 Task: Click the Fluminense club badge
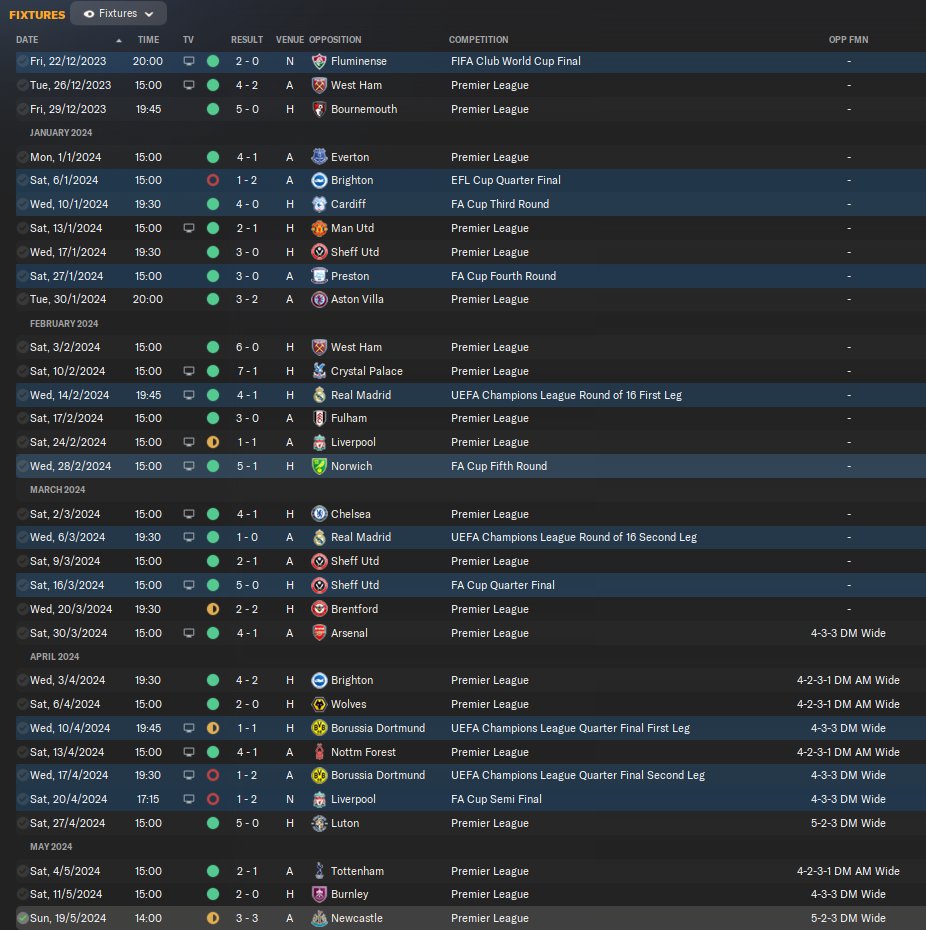click(319, 61)
